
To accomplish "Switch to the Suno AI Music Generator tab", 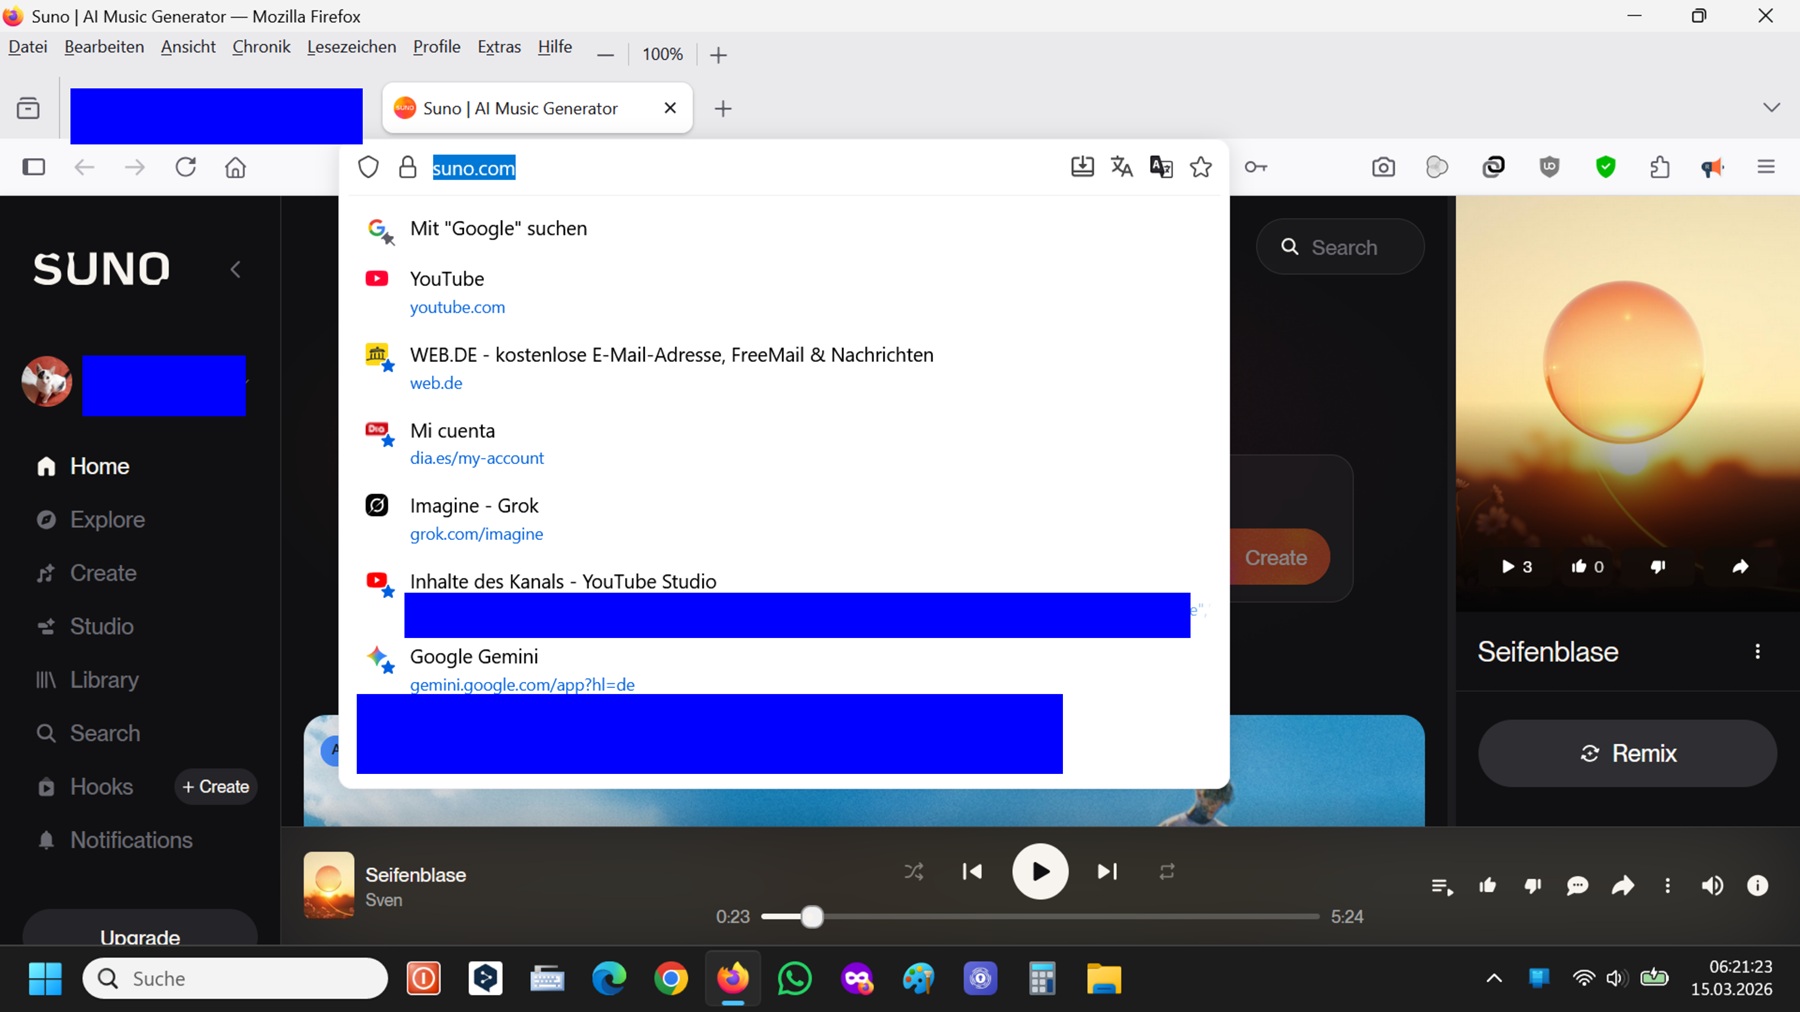I will tap(537, 109).
